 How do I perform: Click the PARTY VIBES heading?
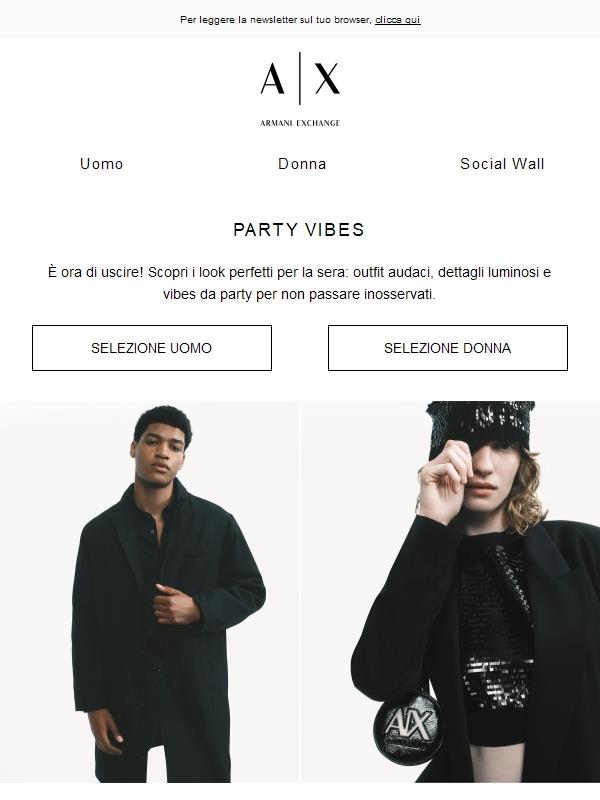click(x=299, y=230)
